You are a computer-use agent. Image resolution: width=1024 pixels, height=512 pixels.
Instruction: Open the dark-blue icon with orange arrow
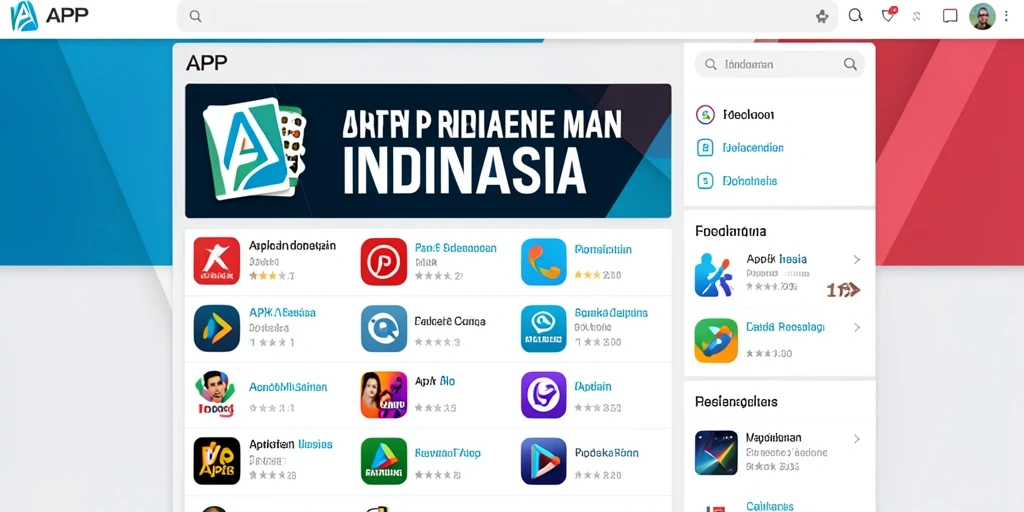217,328
